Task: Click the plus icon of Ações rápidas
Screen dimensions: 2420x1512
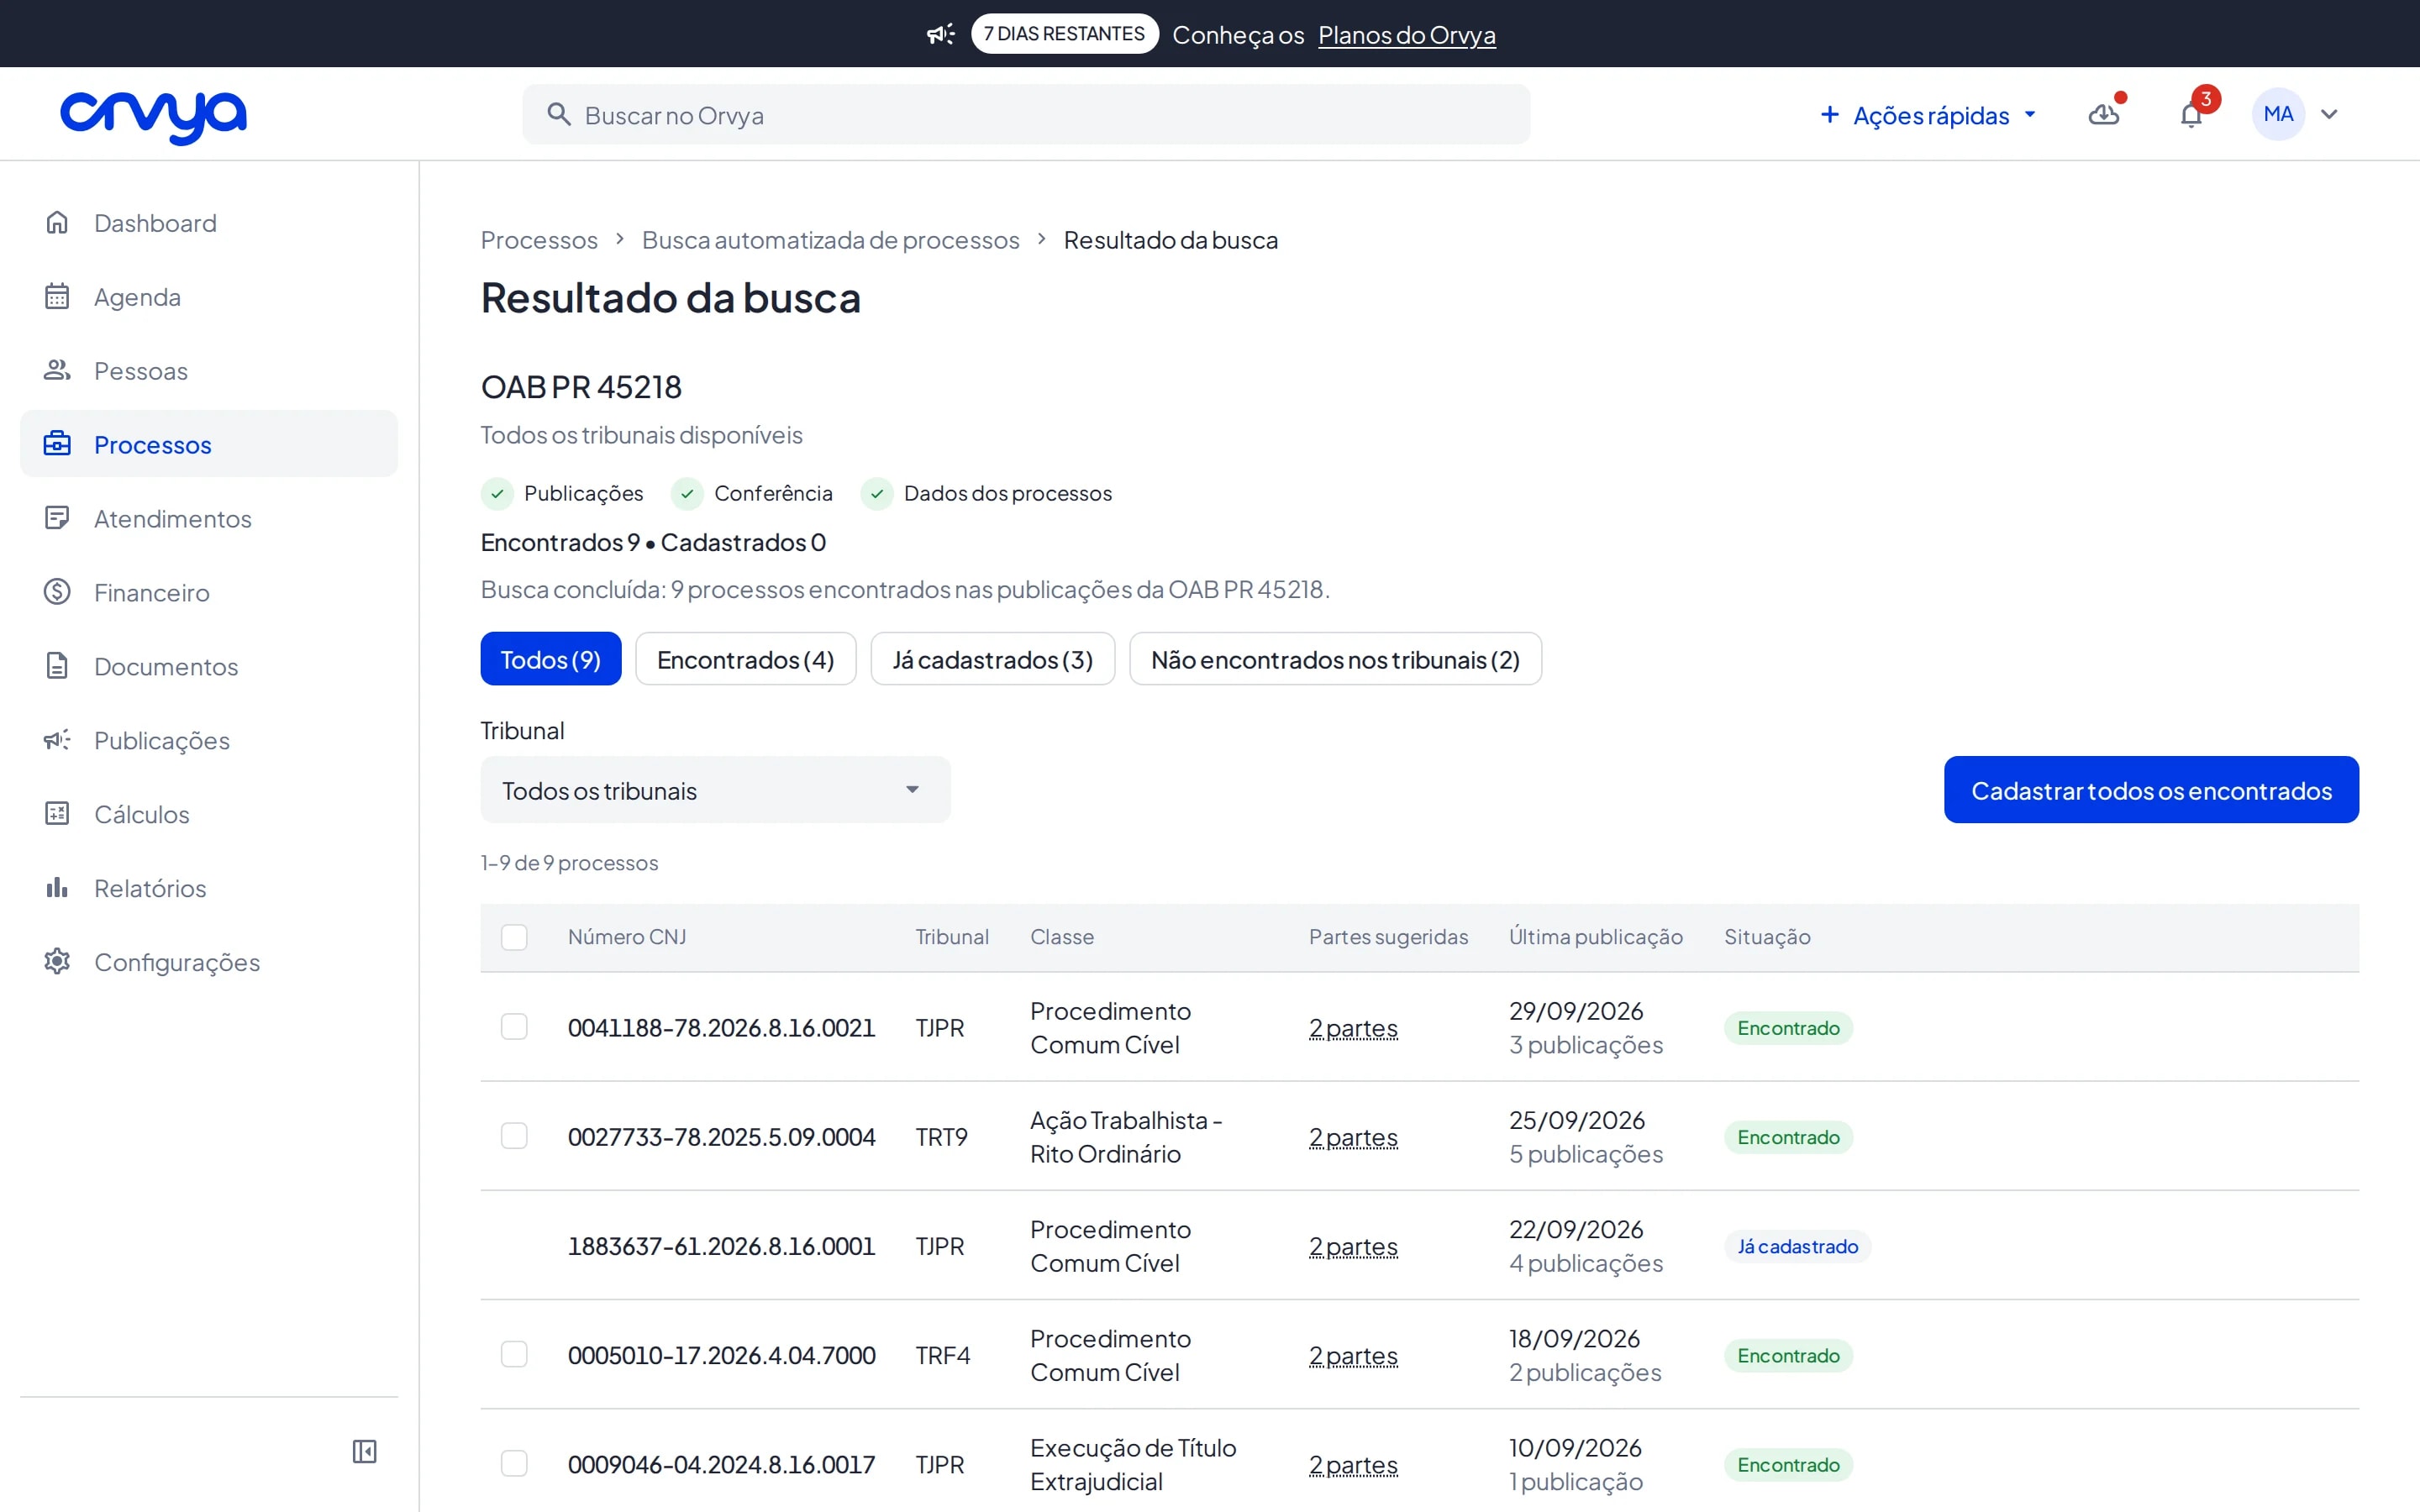Action: (x=1829, y=115)
